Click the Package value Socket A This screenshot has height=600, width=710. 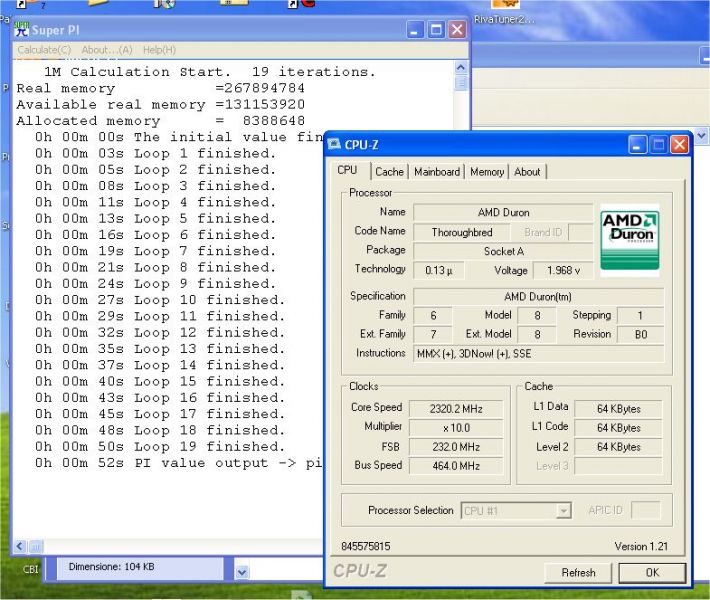[x=503, y=251]
